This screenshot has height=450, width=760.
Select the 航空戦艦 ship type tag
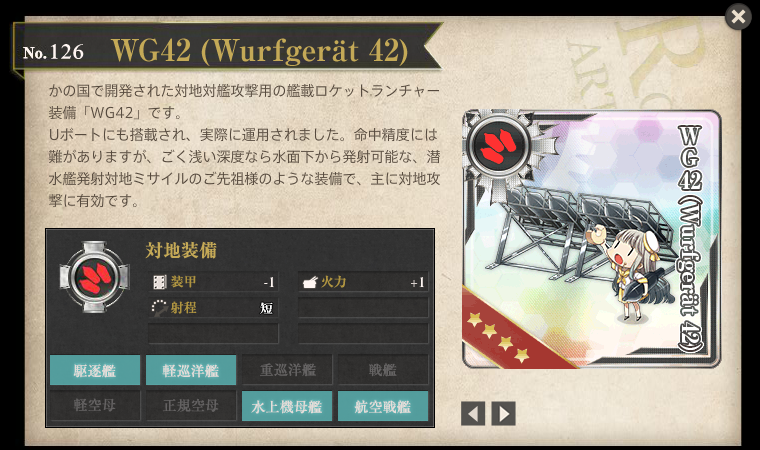(x=383, y=406)
